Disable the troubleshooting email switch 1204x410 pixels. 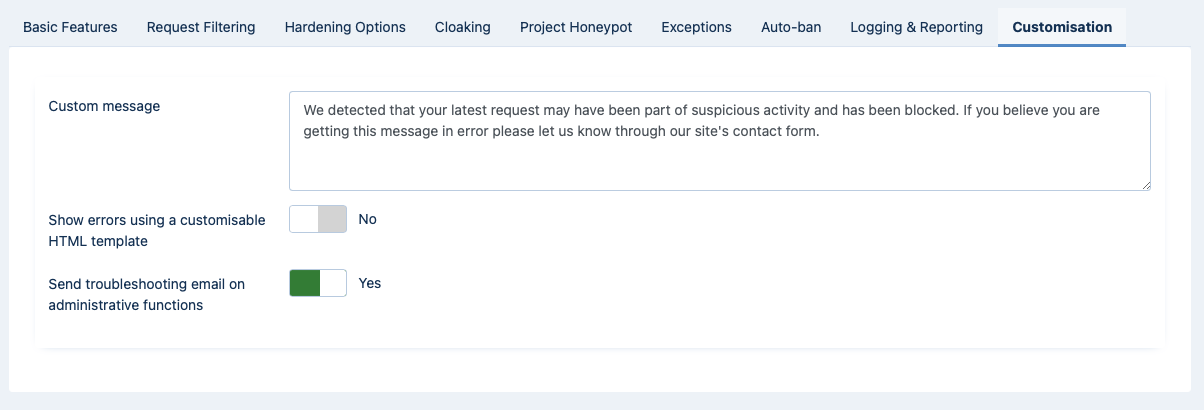point(318,283)
